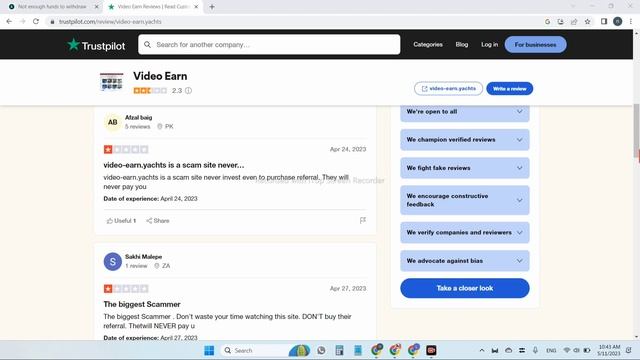Open the WhatsApp icon in taskbar
Screen dimensions: 640x360
(321, 350)
